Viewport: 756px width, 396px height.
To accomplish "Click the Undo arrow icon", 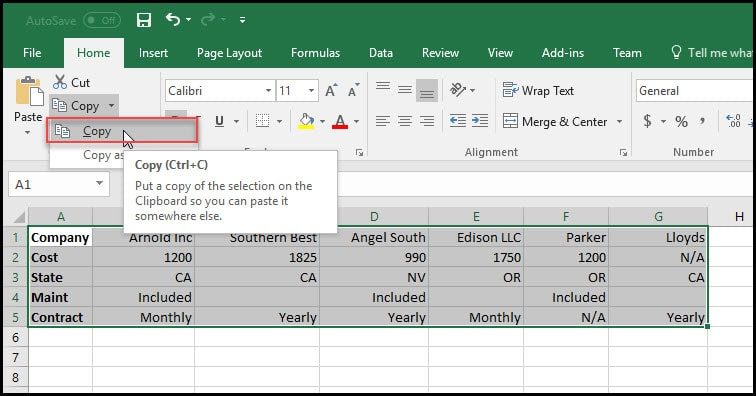I will click(x=173, y=19).
